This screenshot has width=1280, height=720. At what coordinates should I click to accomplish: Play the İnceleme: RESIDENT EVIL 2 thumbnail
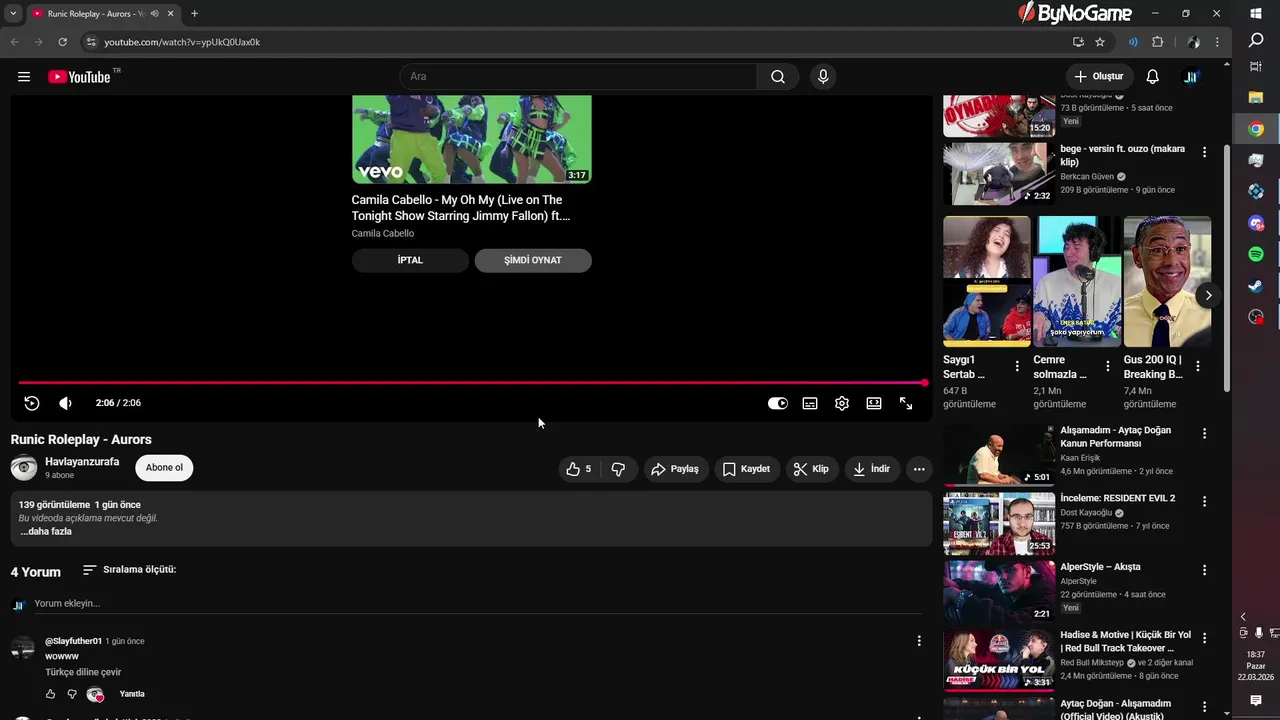coord(999,523)
